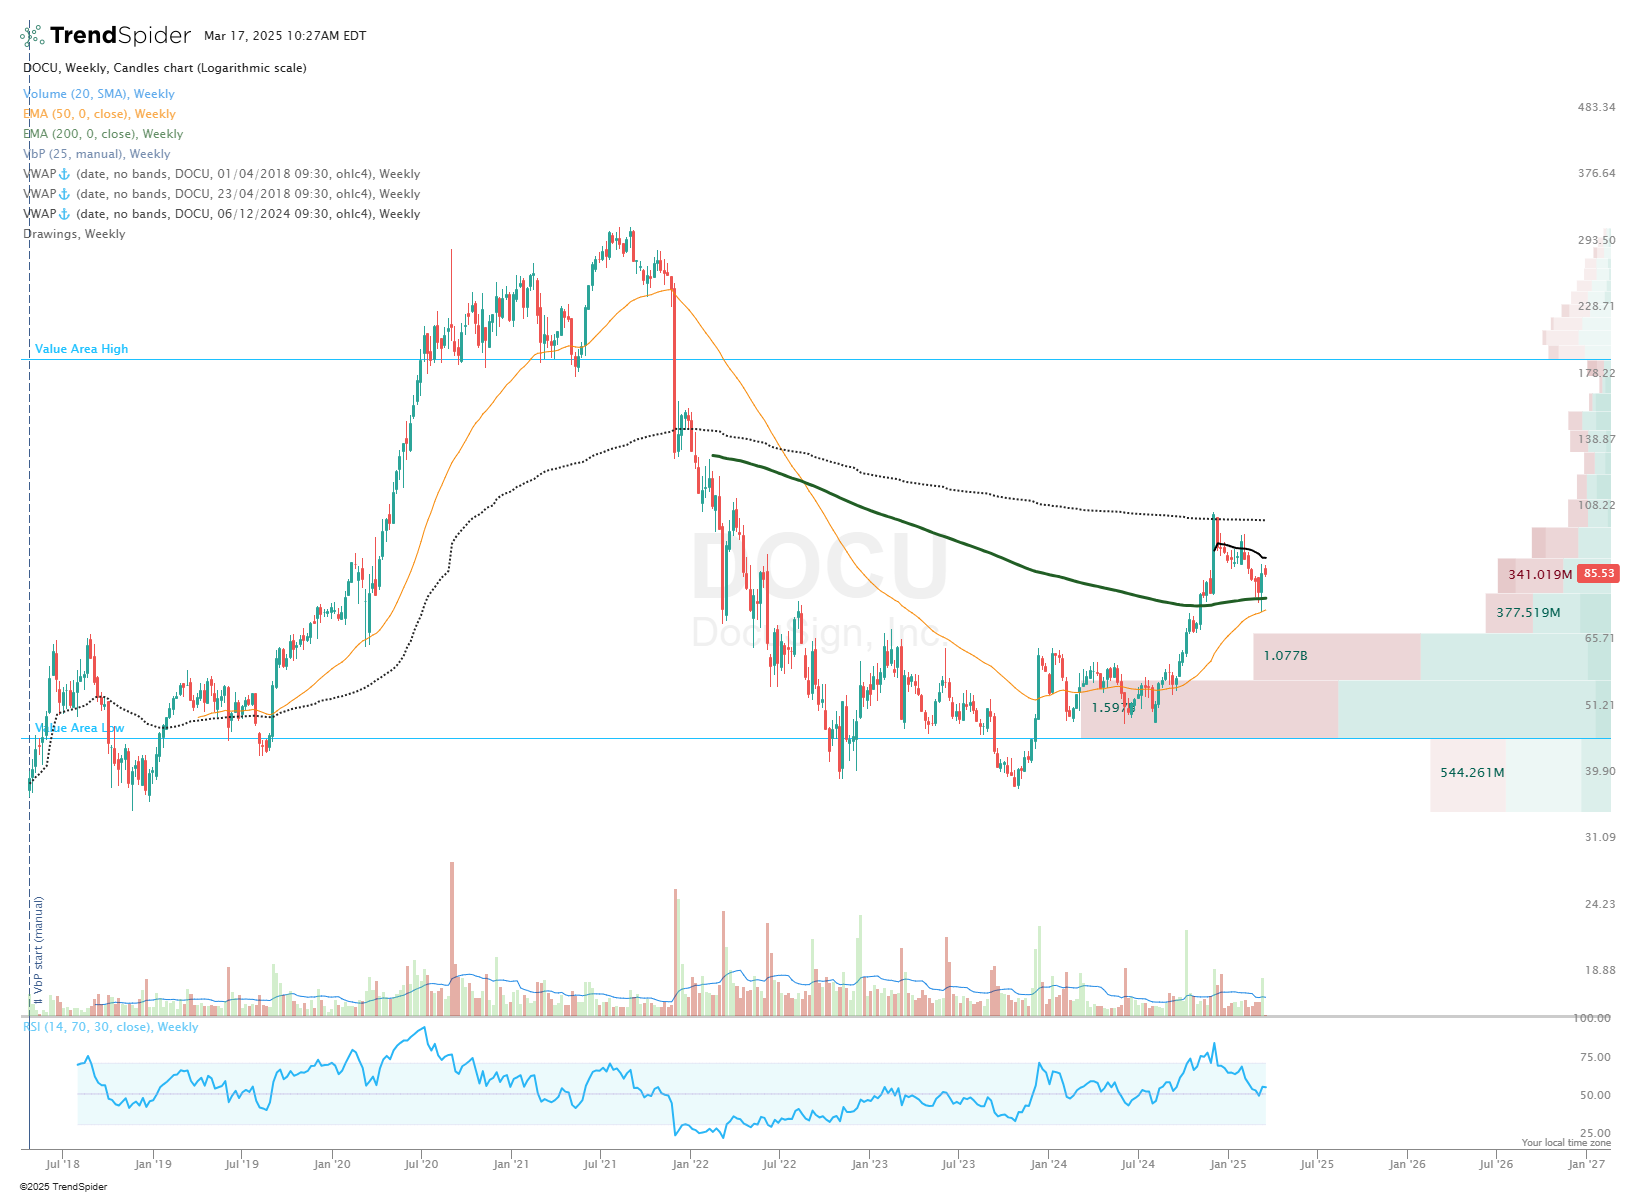1641x1196 pixels.
Task: Click the anchor icon on the 06/12/2024 VWAP
Action: click(65, 214)
